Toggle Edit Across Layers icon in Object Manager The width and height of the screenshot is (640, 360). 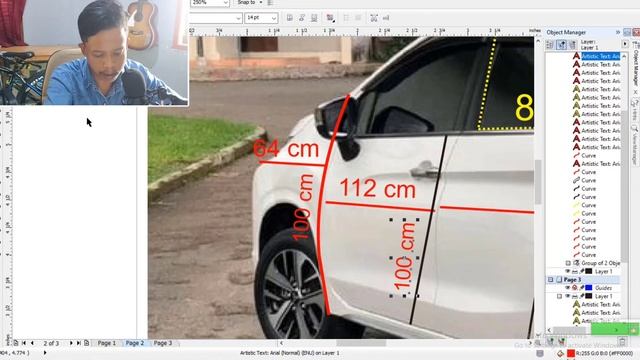[562, 44]
